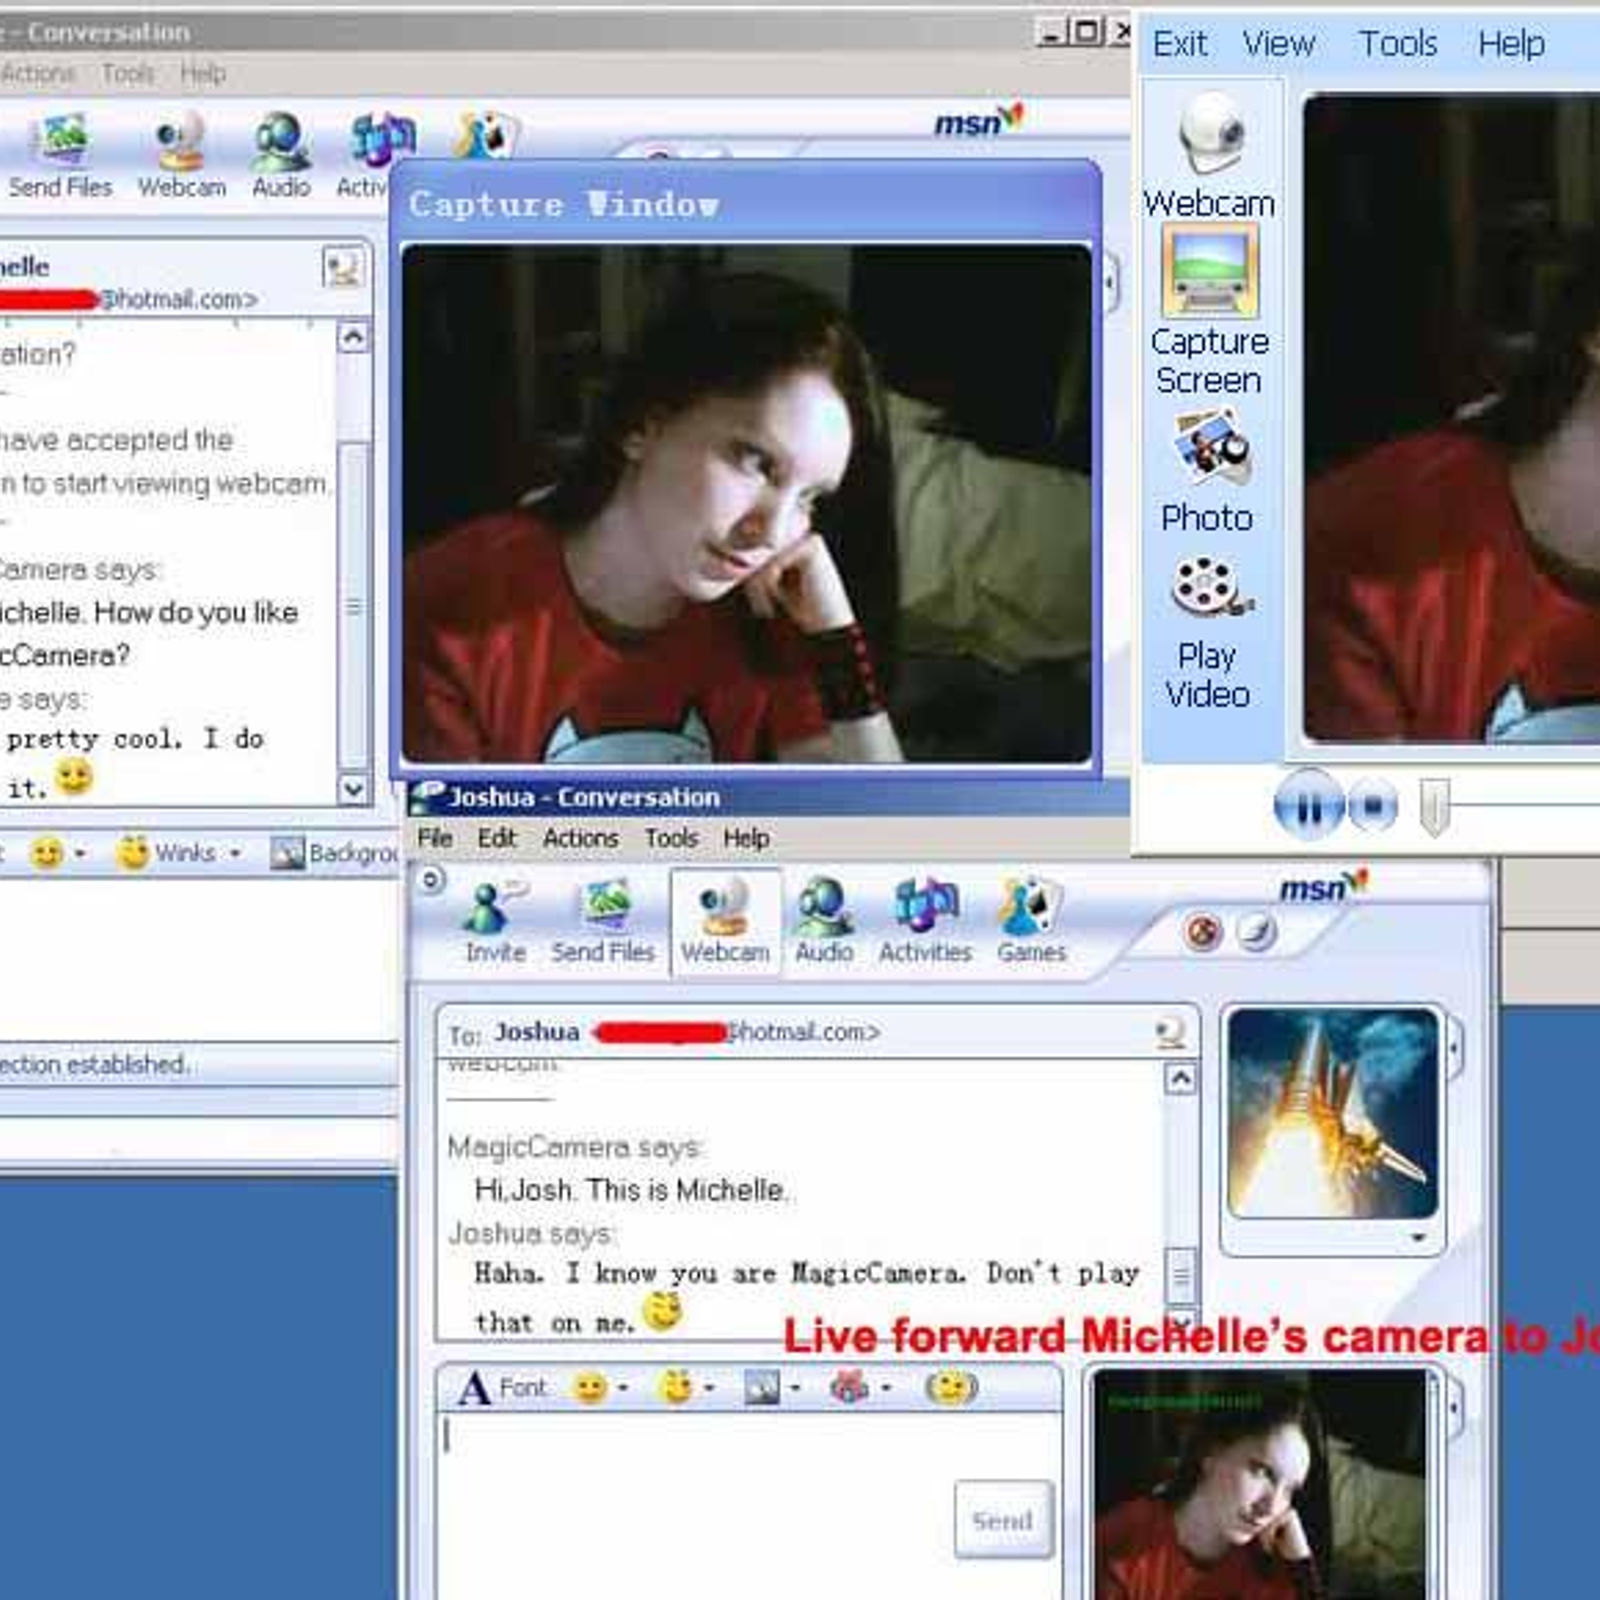Image resolution: width=1600 pixels, height=1600 pixels.
Task: Collapse display picture panel beside shuttle image
Action: tap(1455, 1048)
